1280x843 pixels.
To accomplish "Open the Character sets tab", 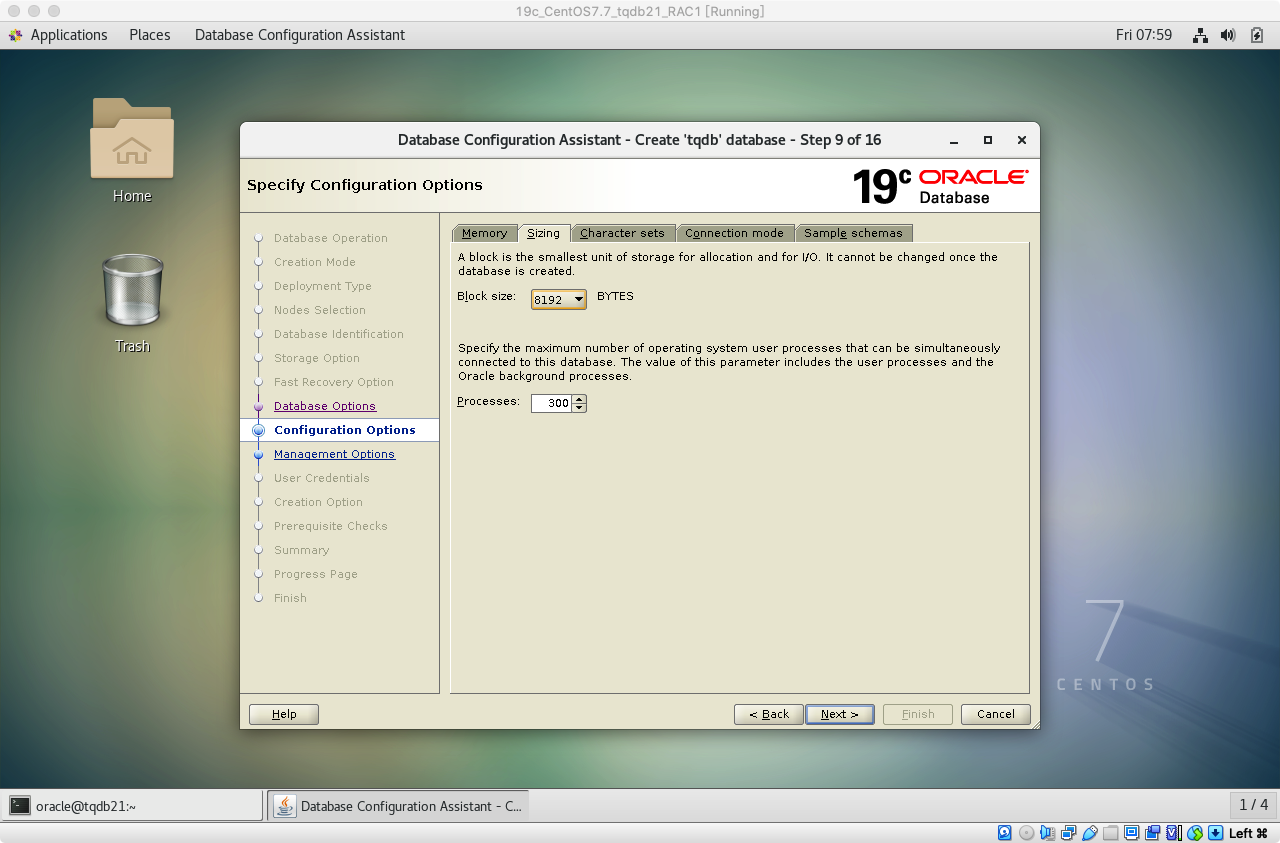I will (x=622, y=233).
